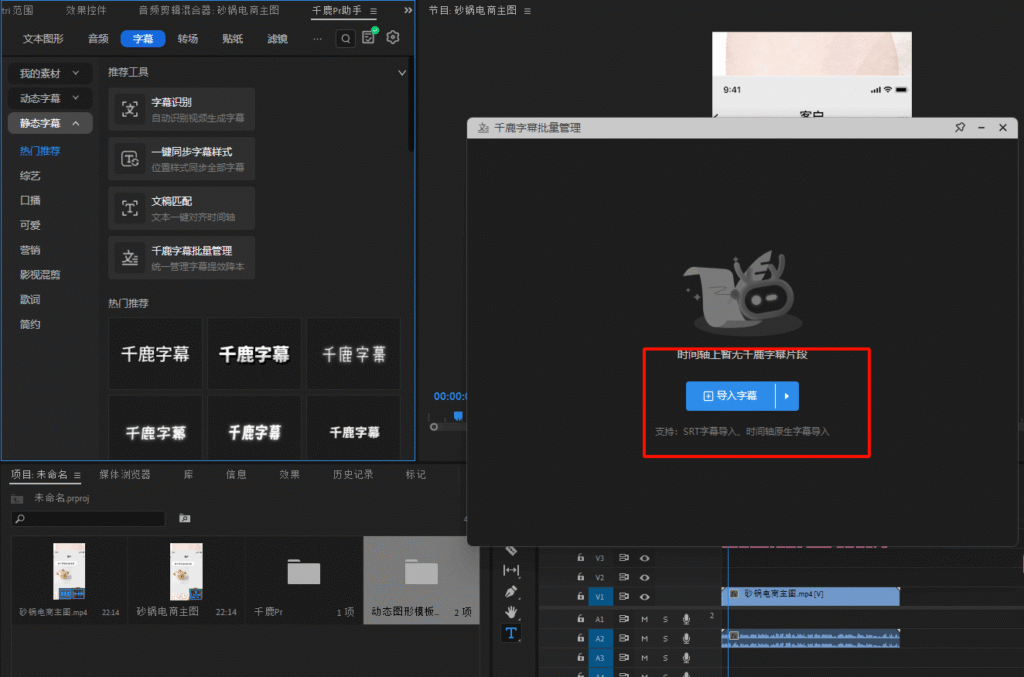The width and height of the screenshot is (1024, 677).
Task: Select the Type tool in the timeline toolbar
Action: pyautogui.click(x=511, y=633)
